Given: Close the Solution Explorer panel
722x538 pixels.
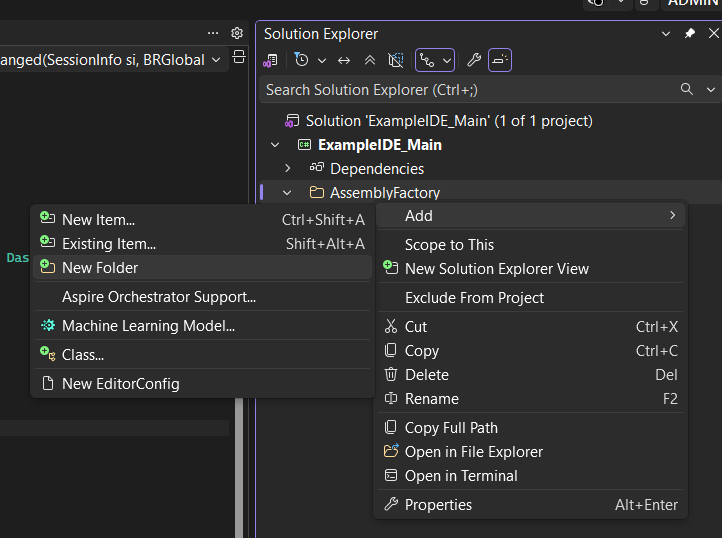Looking at the screenshot, I should [x=713, y=33].
